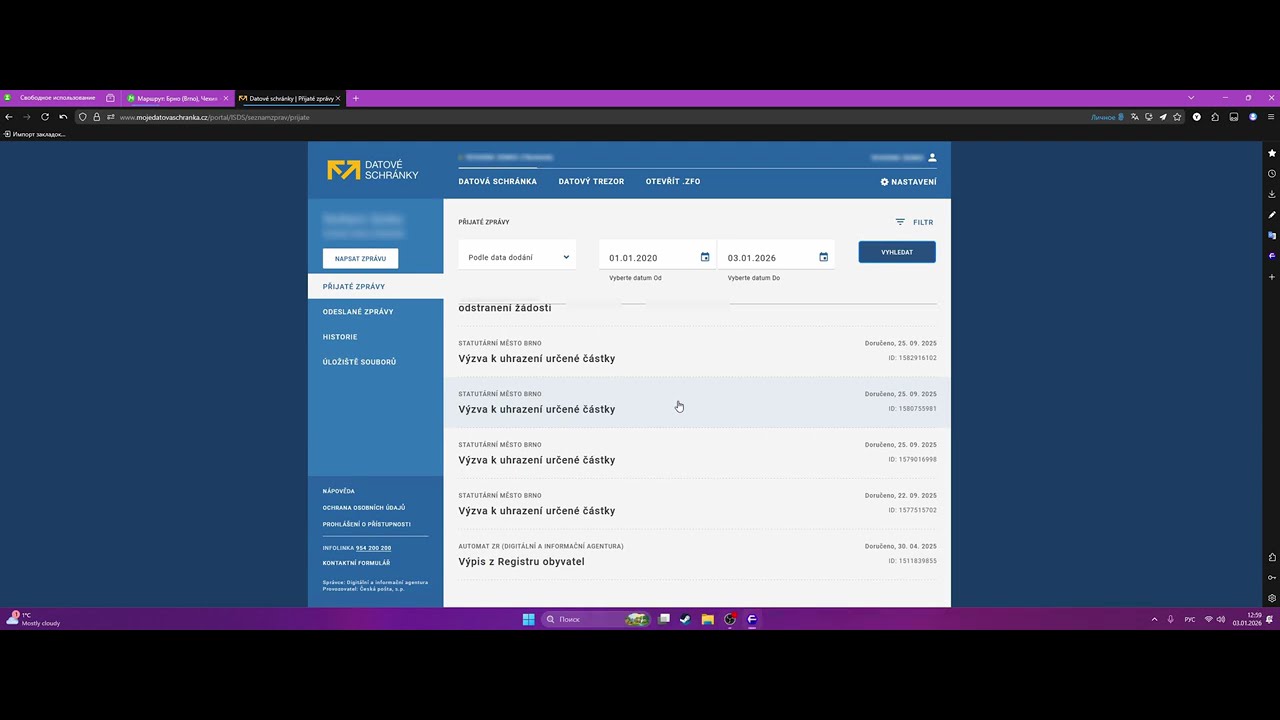Open the FILTR filter options
Image resolution: width=1280 pixels, height=720 pixels.
pyautogui.click(x=915, y=222)
